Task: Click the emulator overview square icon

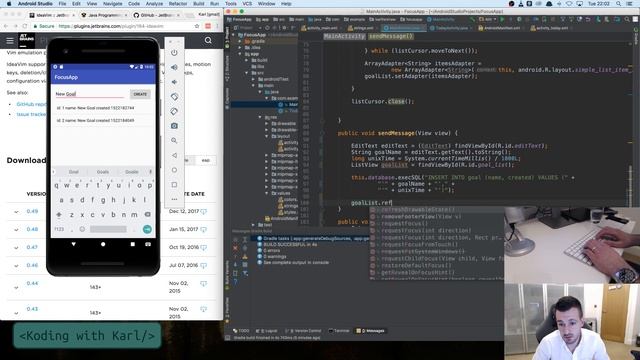Action: click(174, 185)
